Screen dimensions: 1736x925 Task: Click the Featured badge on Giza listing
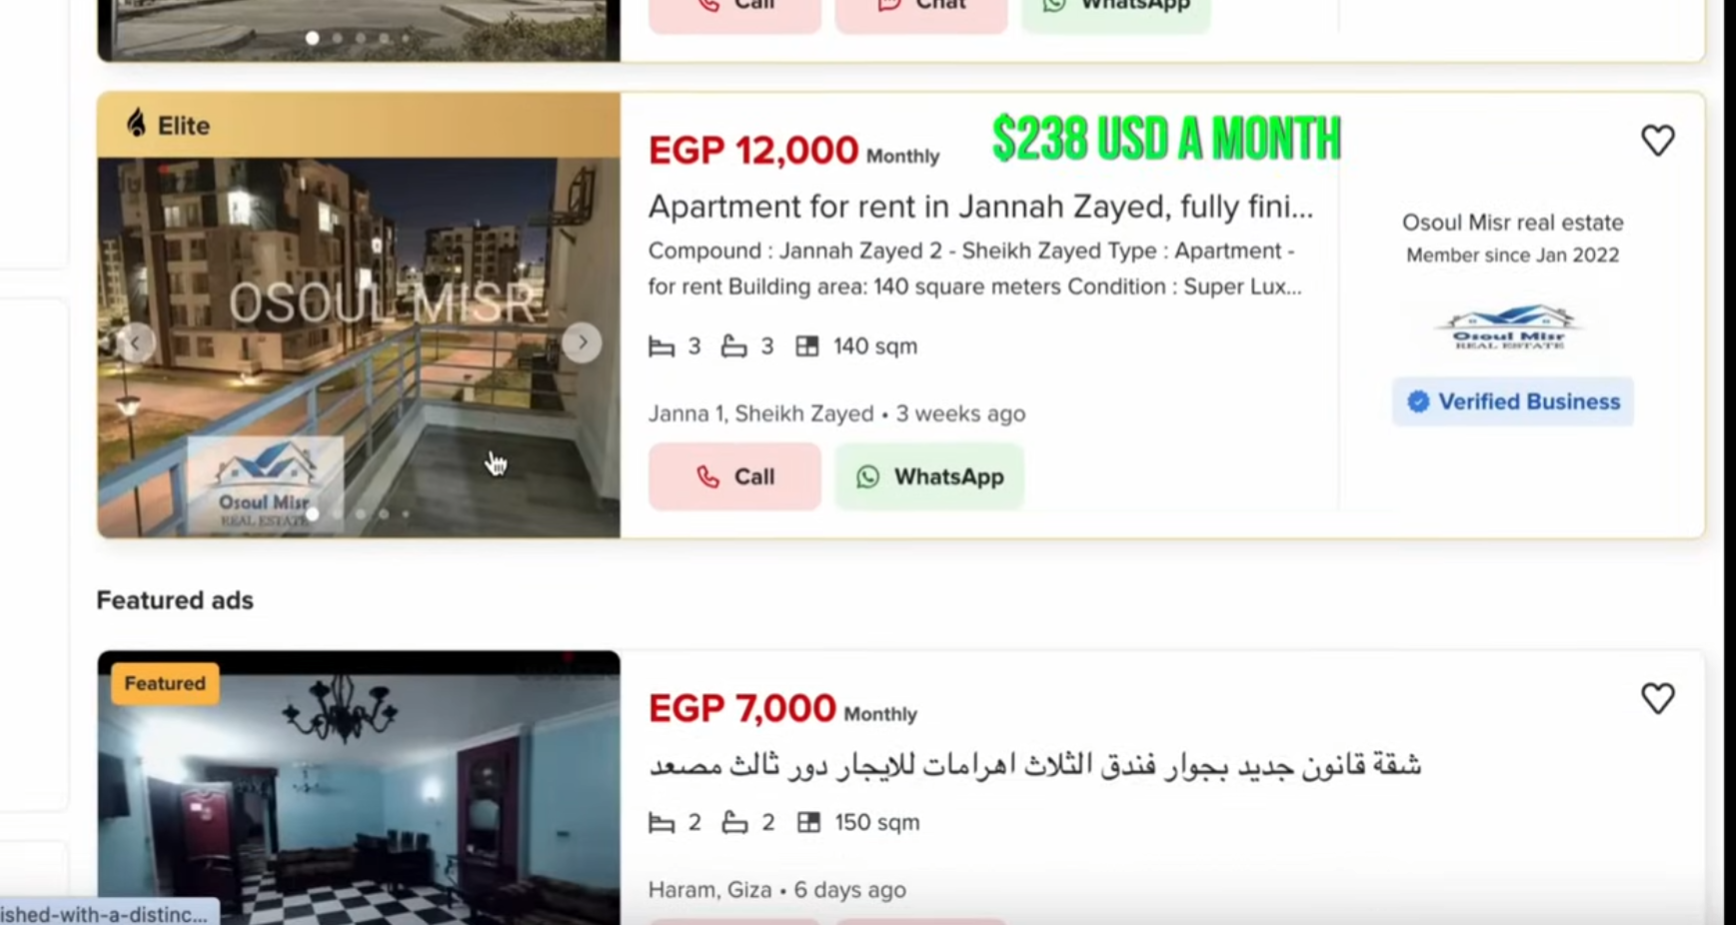165,684
